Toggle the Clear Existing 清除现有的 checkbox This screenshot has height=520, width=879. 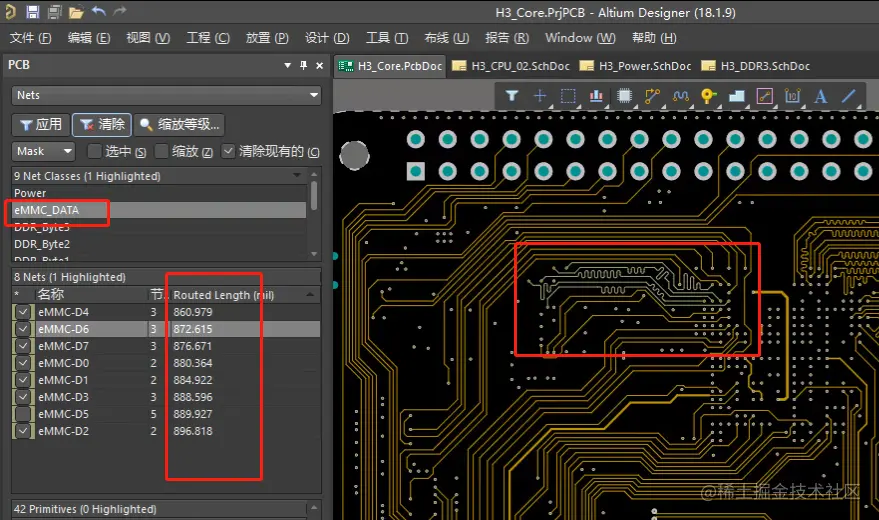(x=228, y=151)
